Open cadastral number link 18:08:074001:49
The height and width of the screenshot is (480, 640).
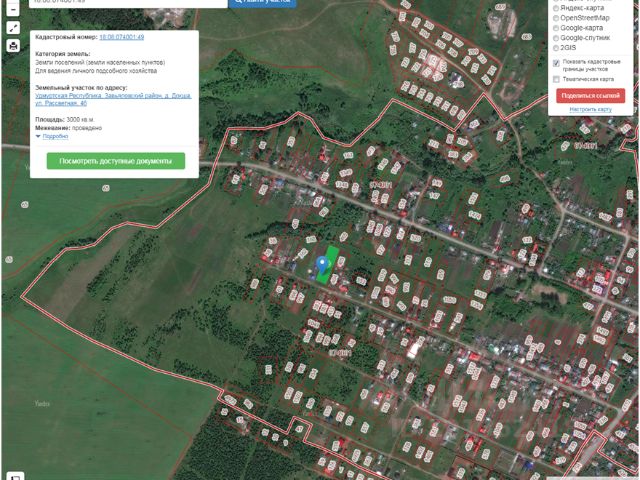pos(121,37)
